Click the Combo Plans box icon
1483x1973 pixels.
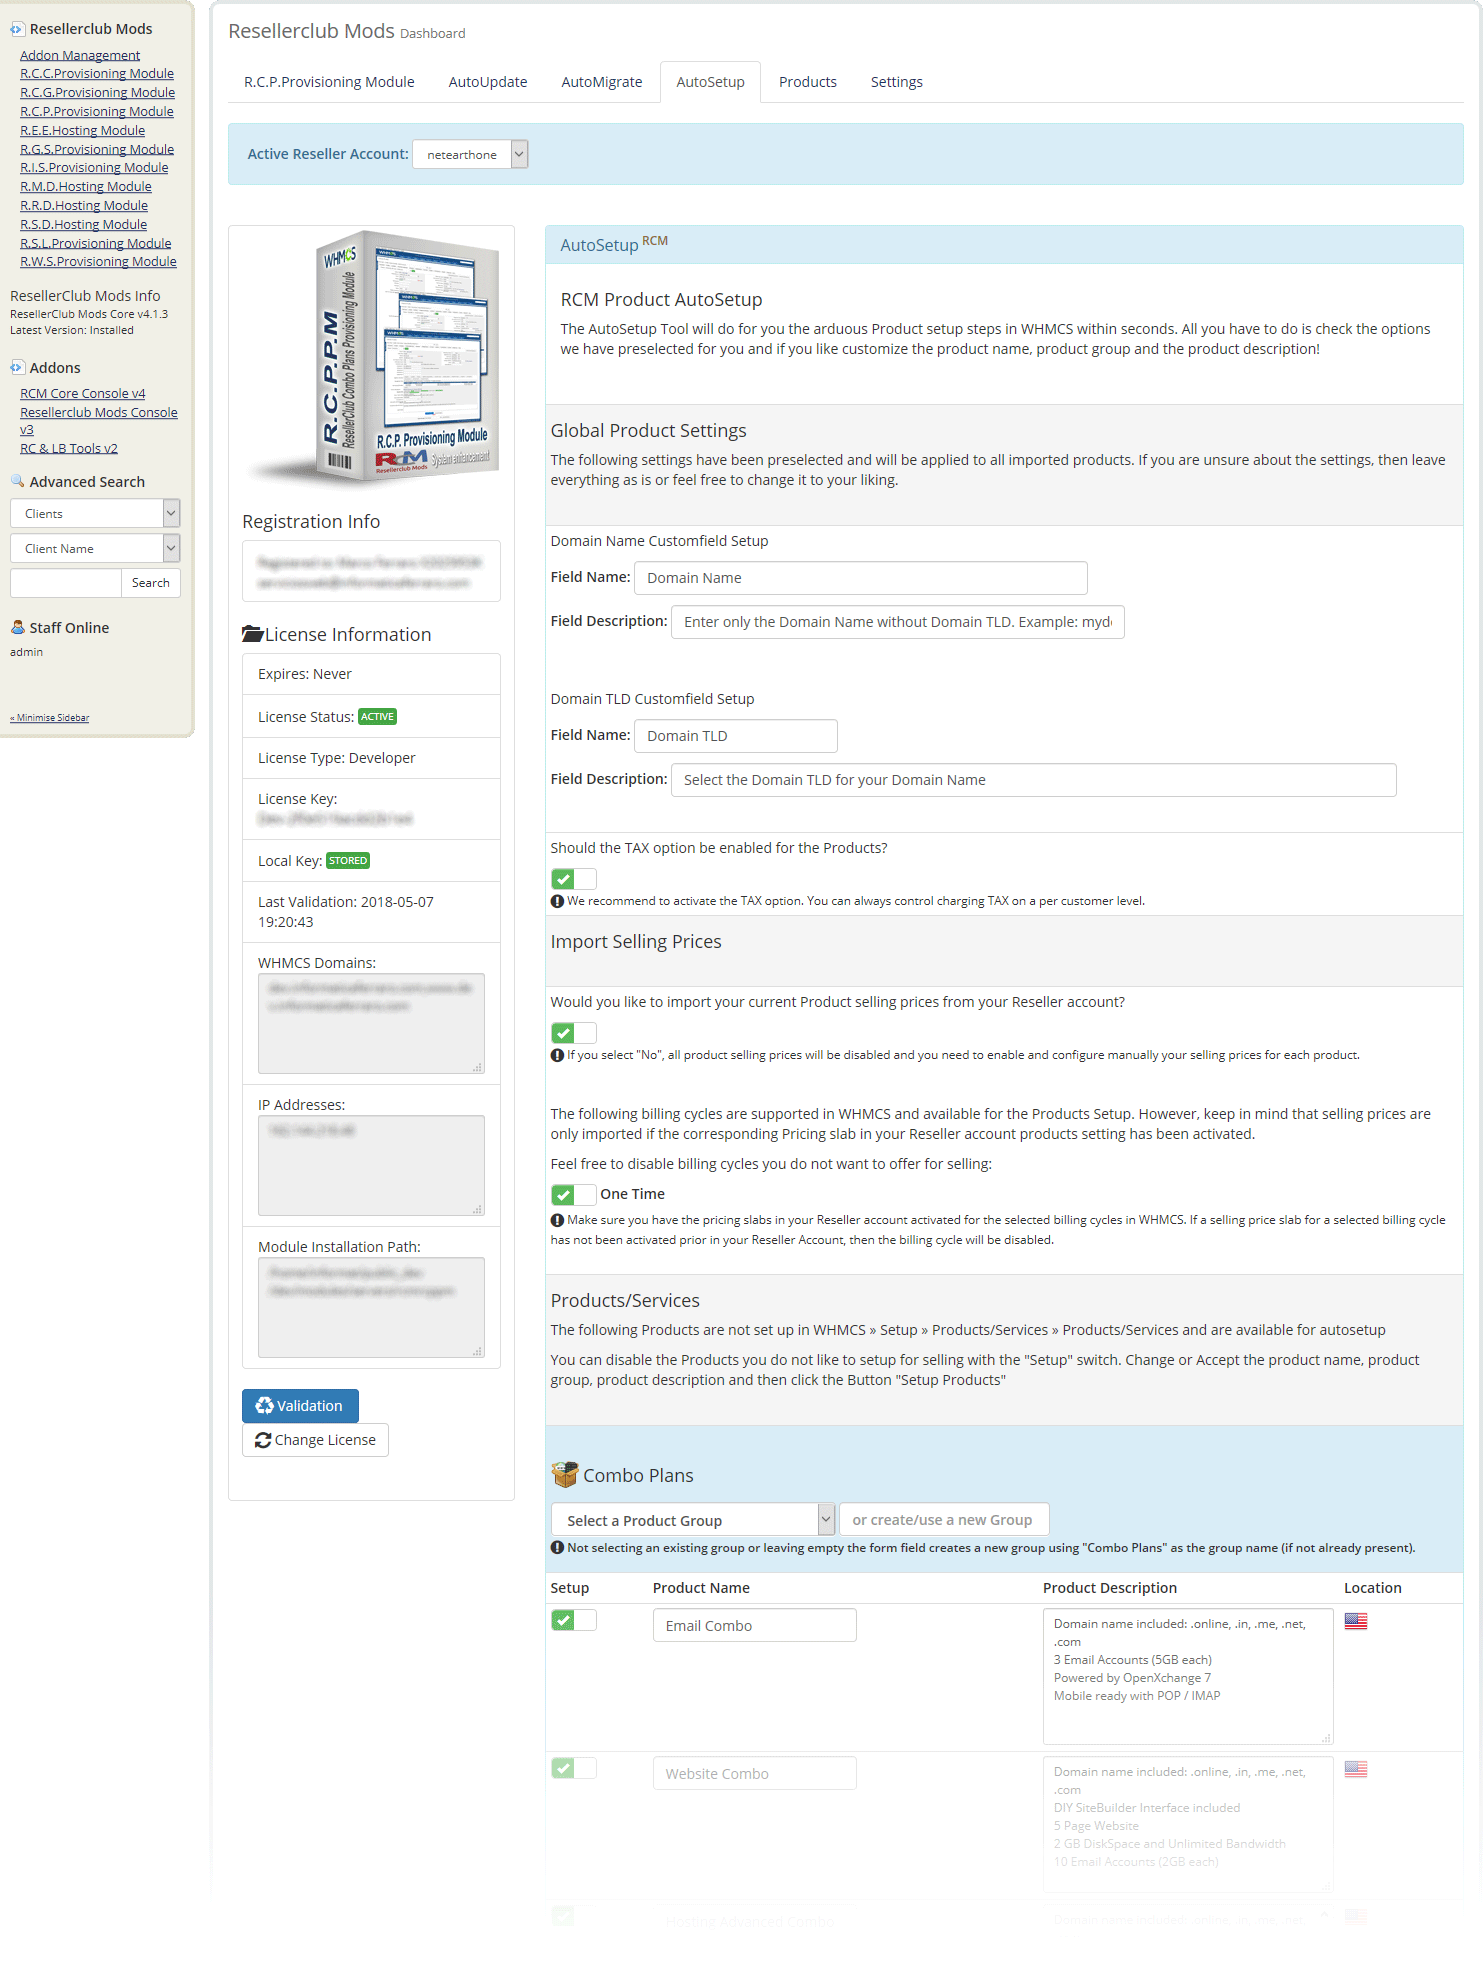click(565, 1475)
